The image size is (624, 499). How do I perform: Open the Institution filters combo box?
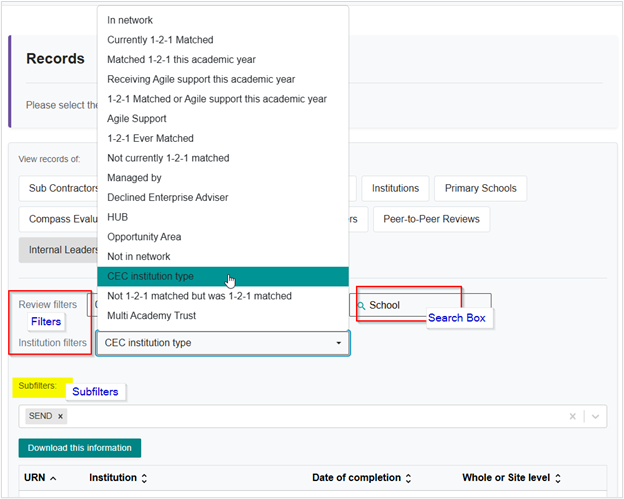tap(222, 343)
